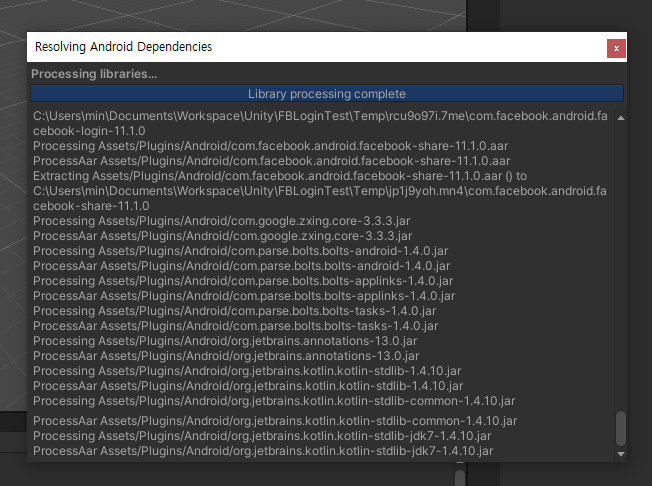
Task: Select Processing facebook-share-11.1.0.aar log line
Action: click(x=271, y=146)
